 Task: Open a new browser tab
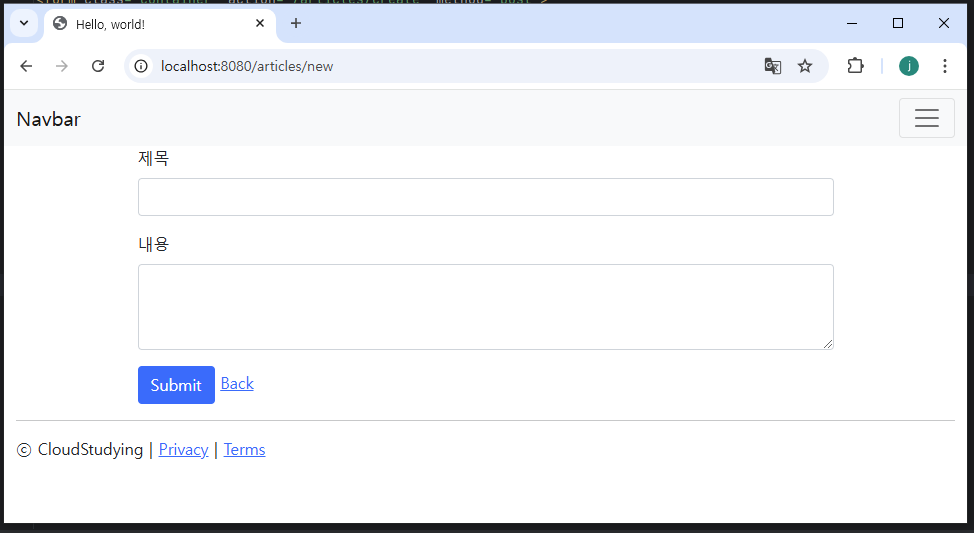(x=296, y=23)
